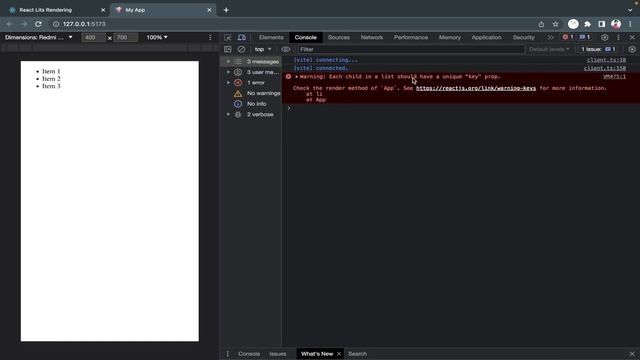Switch to the Elements tab
The width and height of the screenshot is (640, 360).
[271, 38]
